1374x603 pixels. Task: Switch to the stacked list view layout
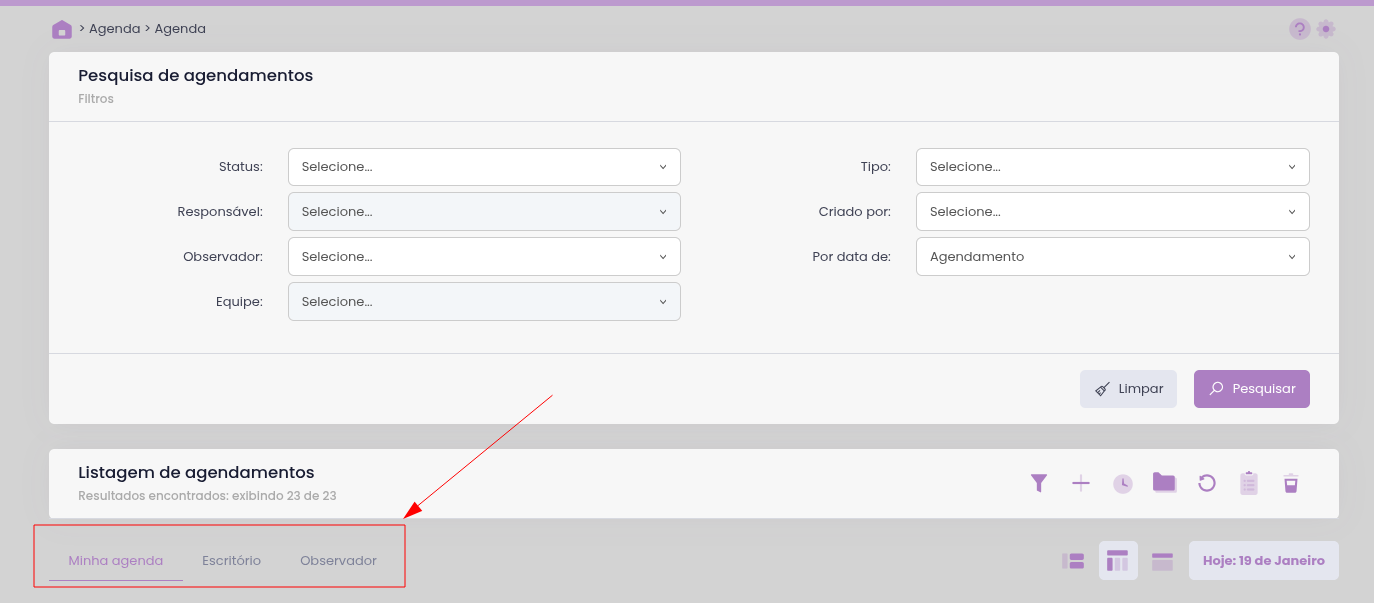1073,561
